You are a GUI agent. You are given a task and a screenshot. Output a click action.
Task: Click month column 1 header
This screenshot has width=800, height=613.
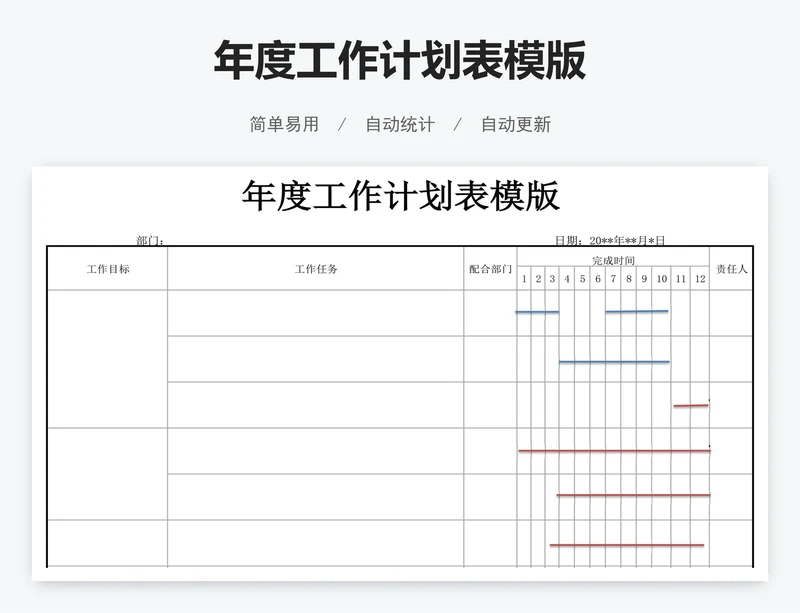pyautogui.click(x=524, y=279)
